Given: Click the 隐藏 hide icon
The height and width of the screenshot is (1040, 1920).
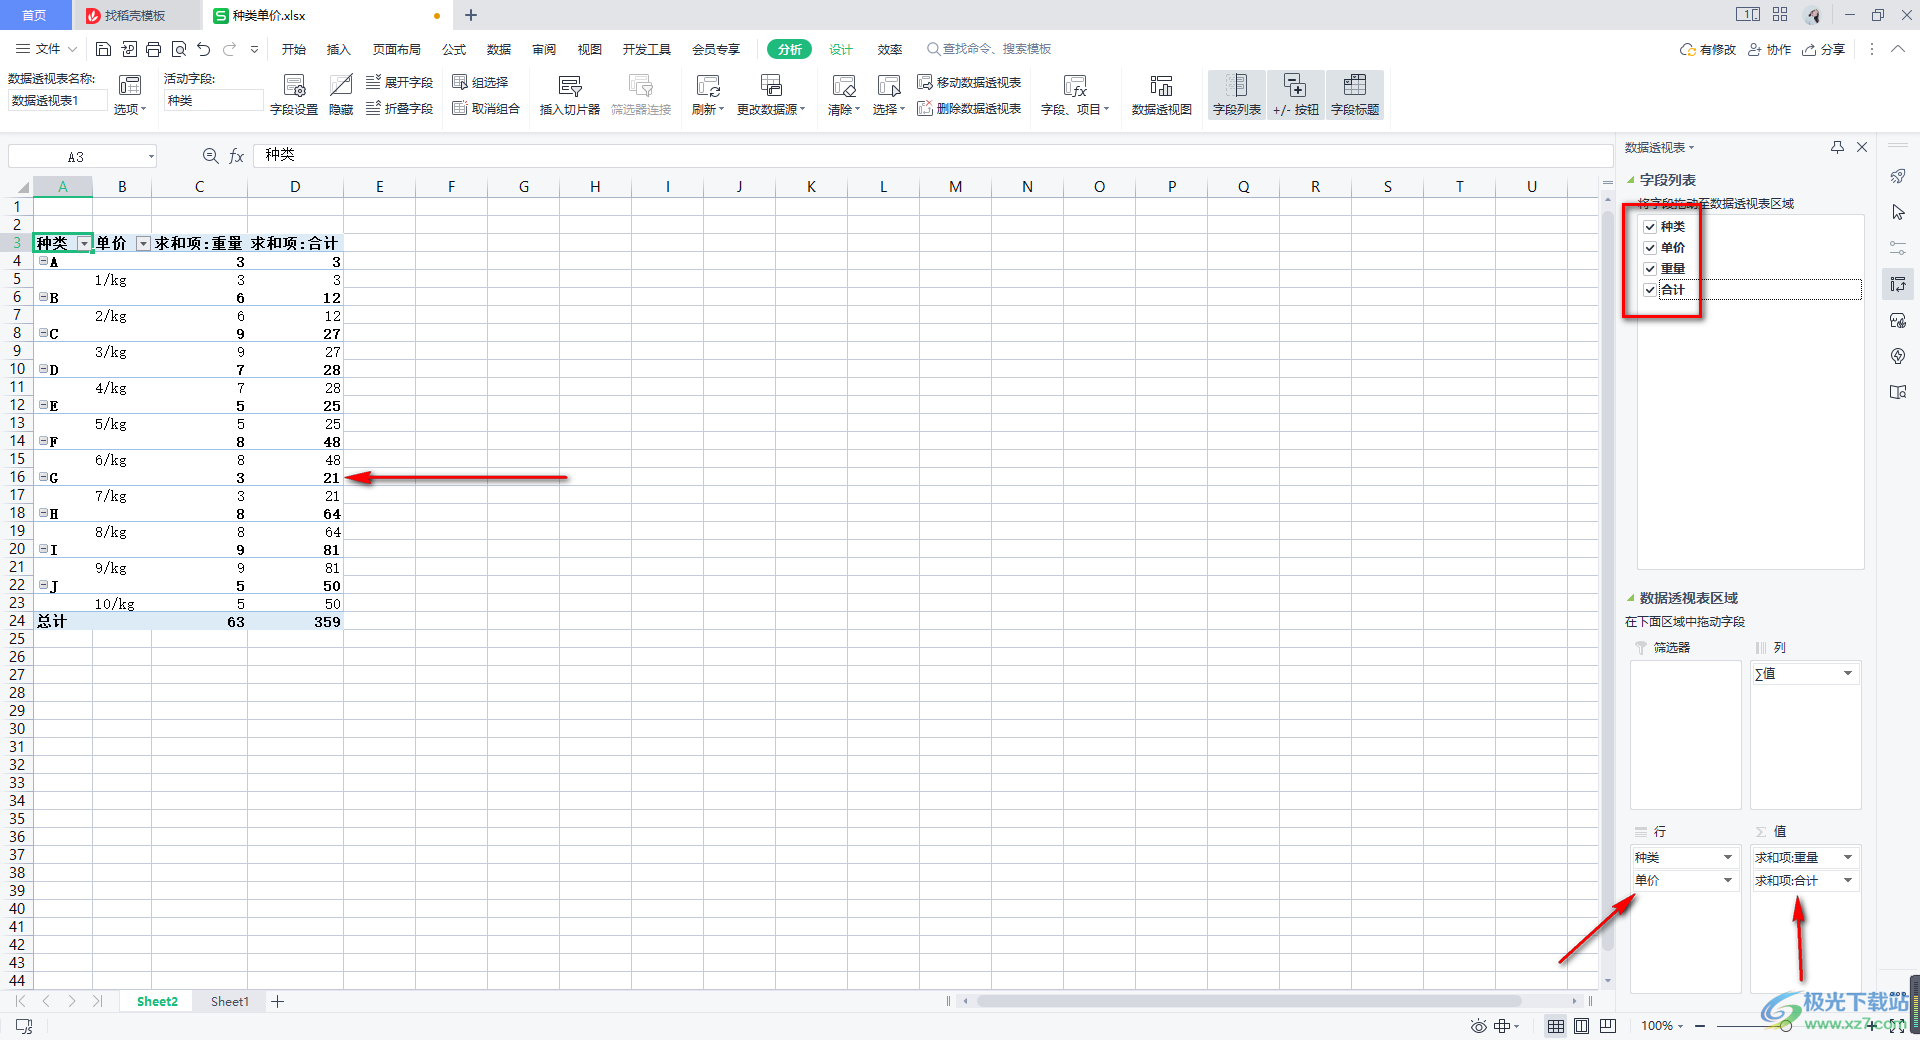Looking at the screenshot, I should click(341, 95).
